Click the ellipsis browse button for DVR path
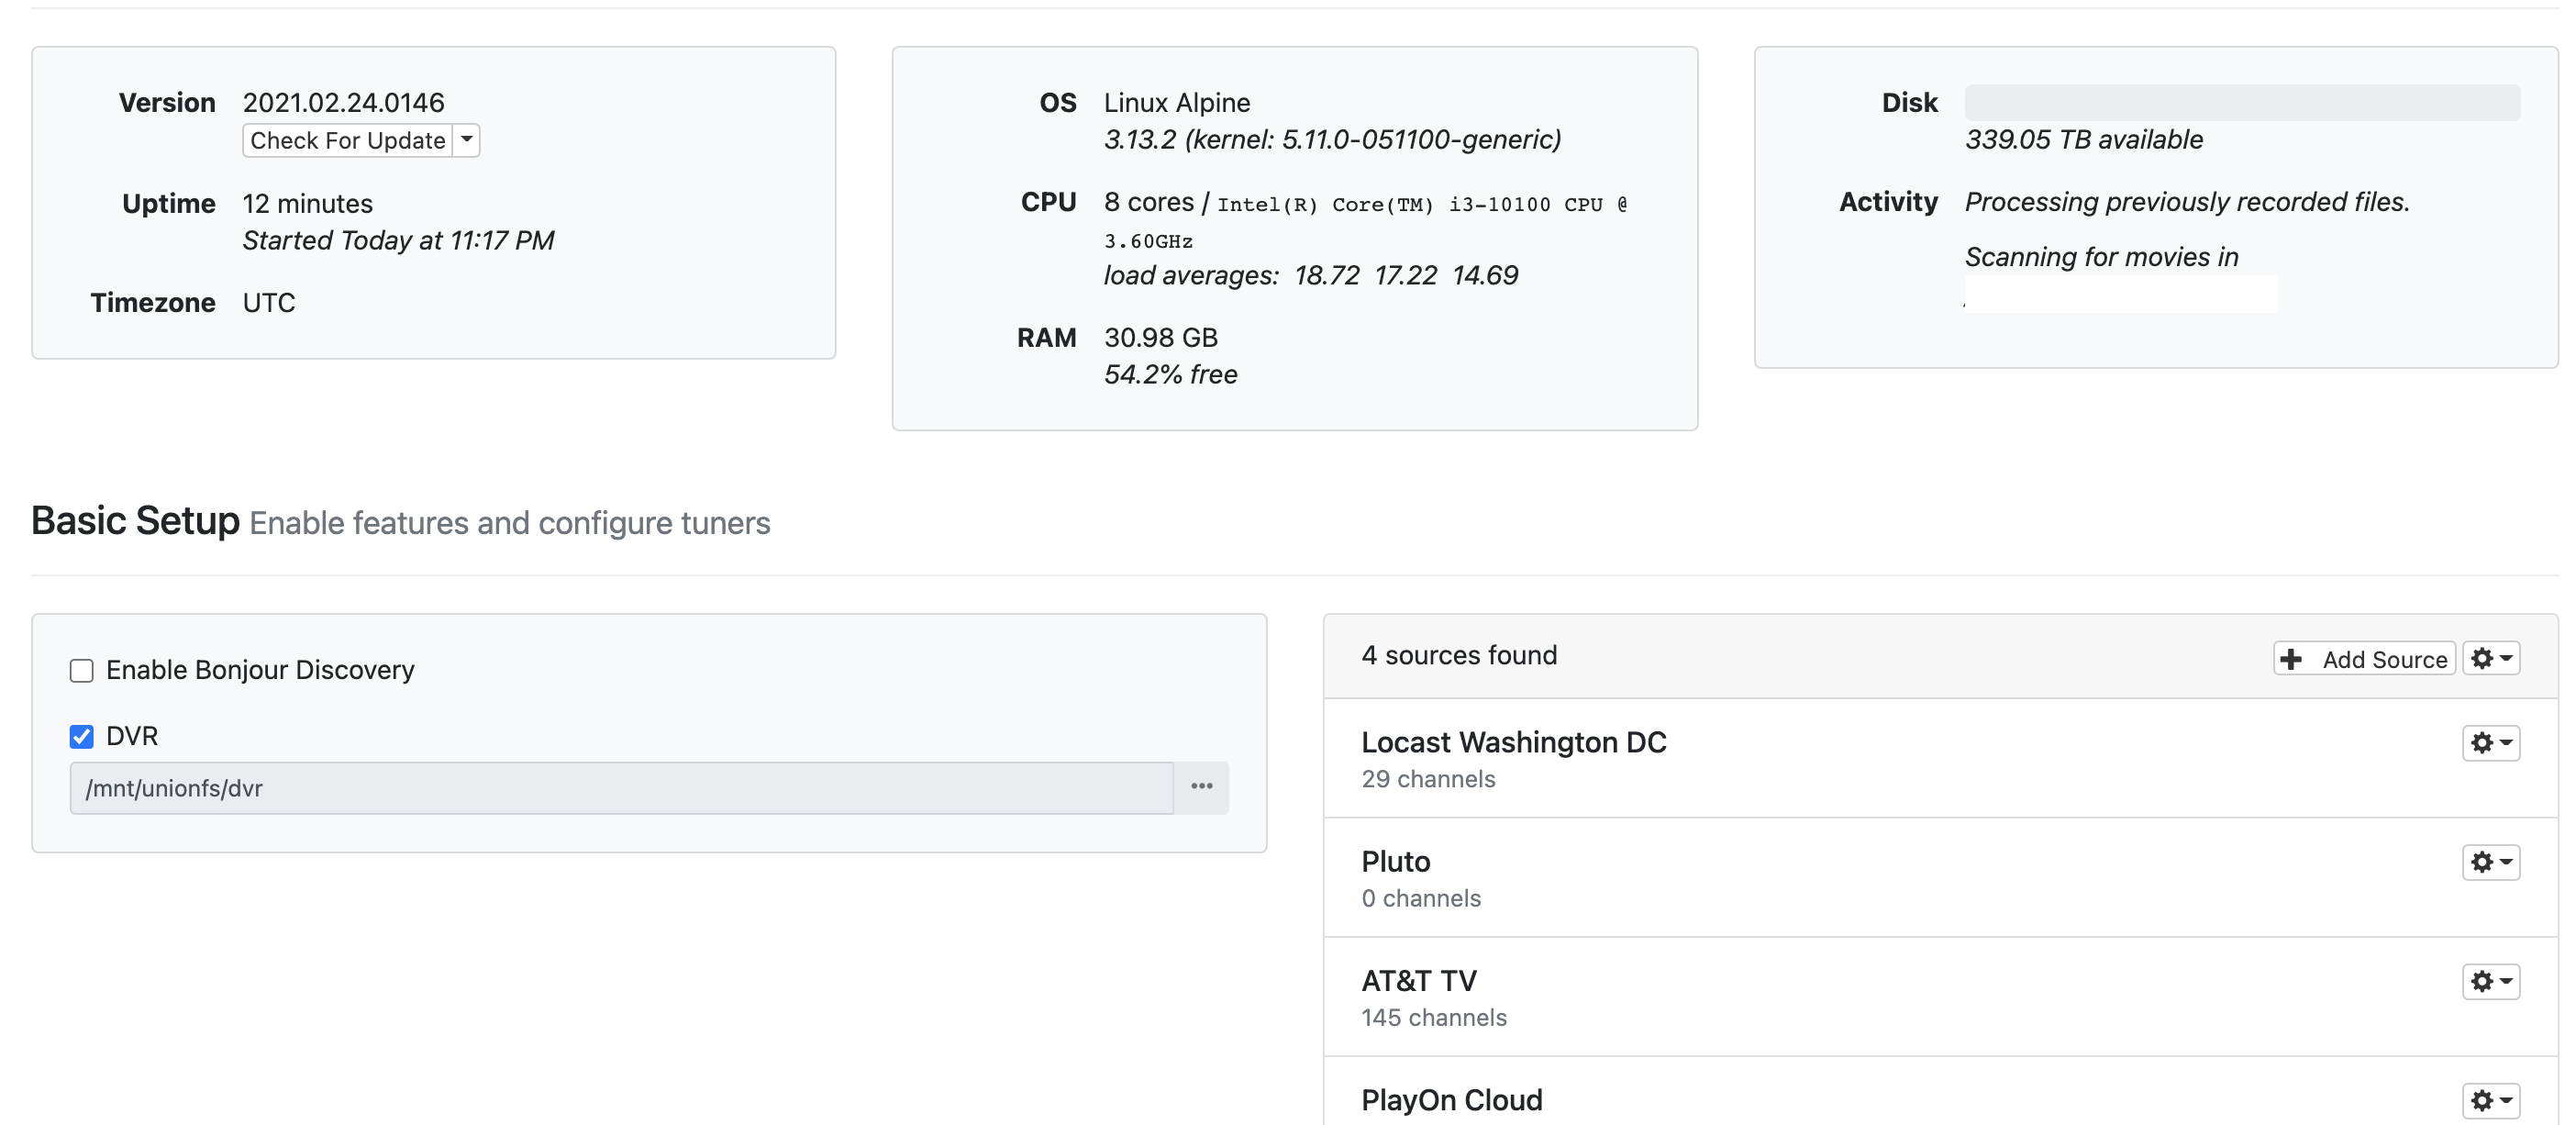The image size is (2576, 1125). (x=1201, y=787)
